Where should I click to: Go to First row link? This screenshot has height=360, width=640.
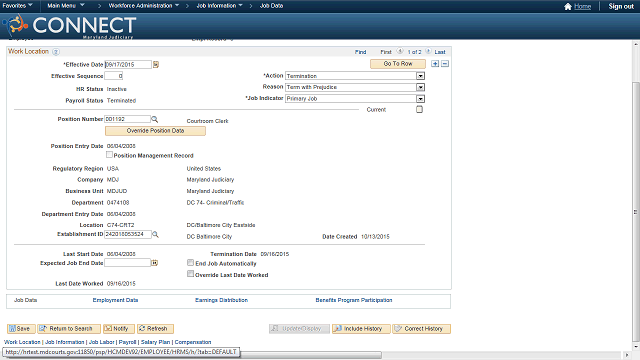(386, 52)
